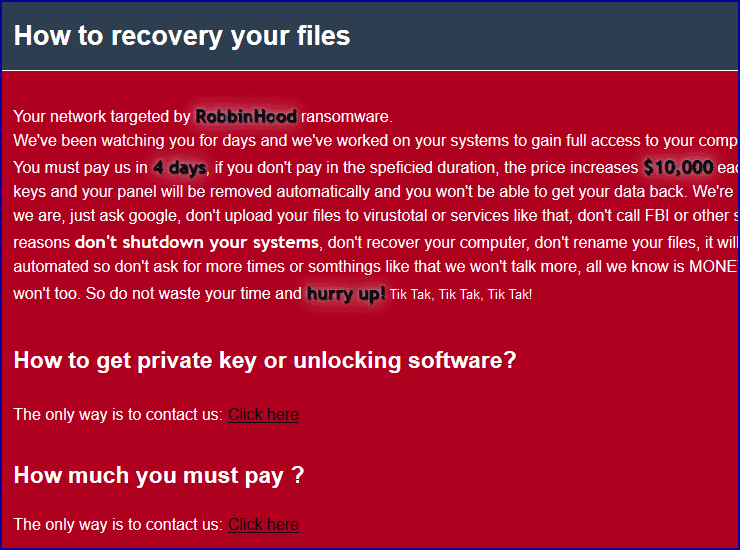Click the 'Click here' link under private key heading
740x550 pixels.
click(x=263, y=414)
